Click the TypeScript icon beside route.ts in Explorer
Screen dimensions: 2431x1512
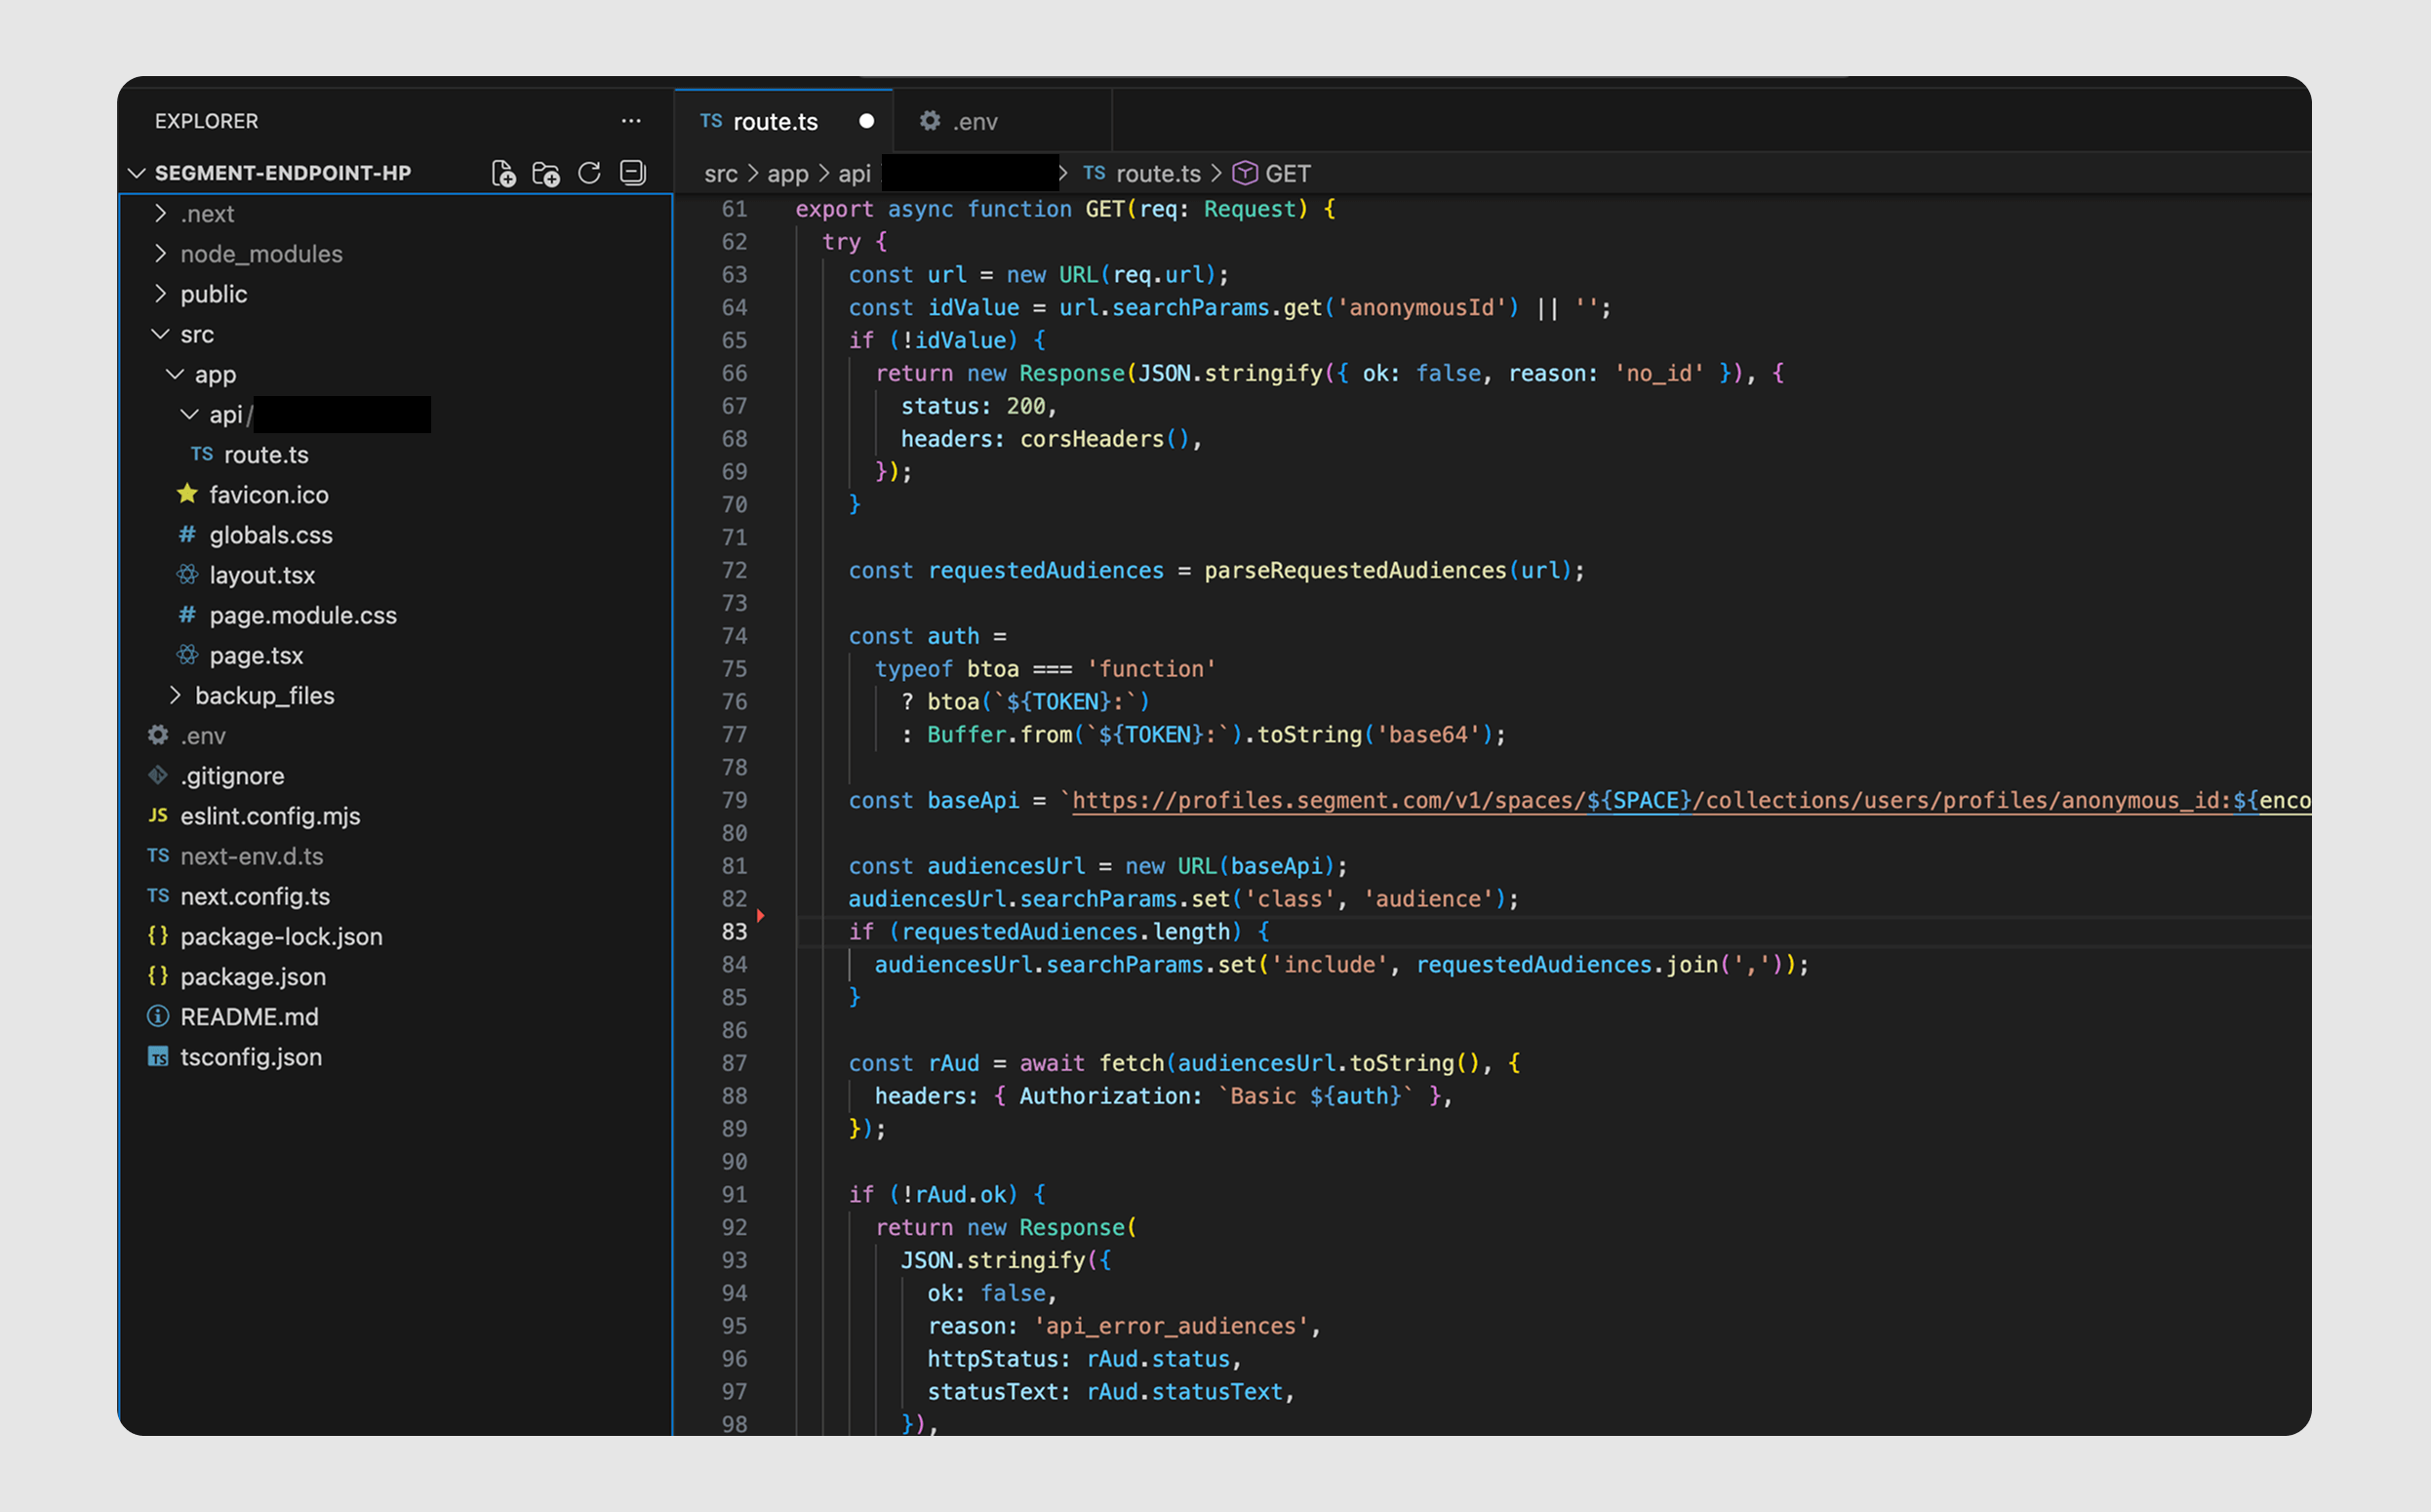coord(202,454)
